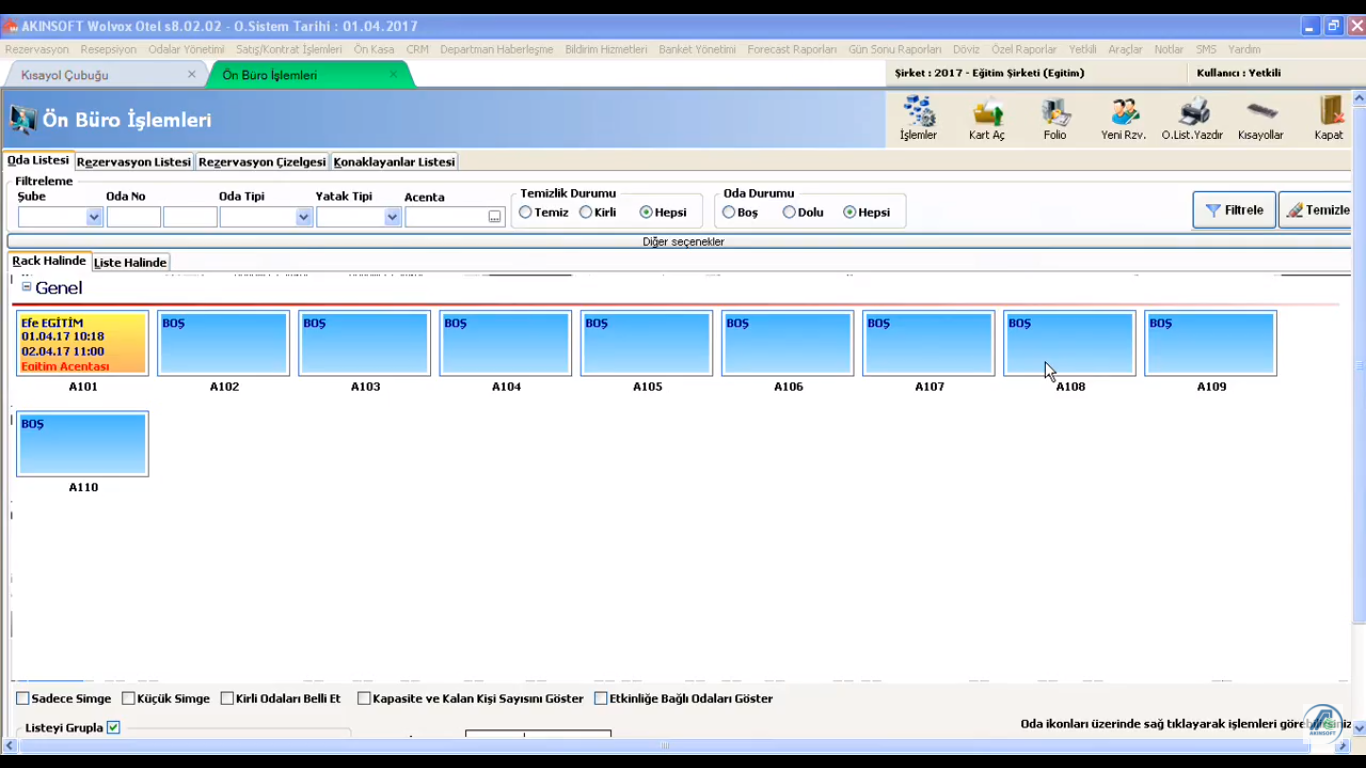This screenshot has width=1366, height=768.
Task: Create new reservation with Yeni Rzv. icon
Action: click(1123, 118)
